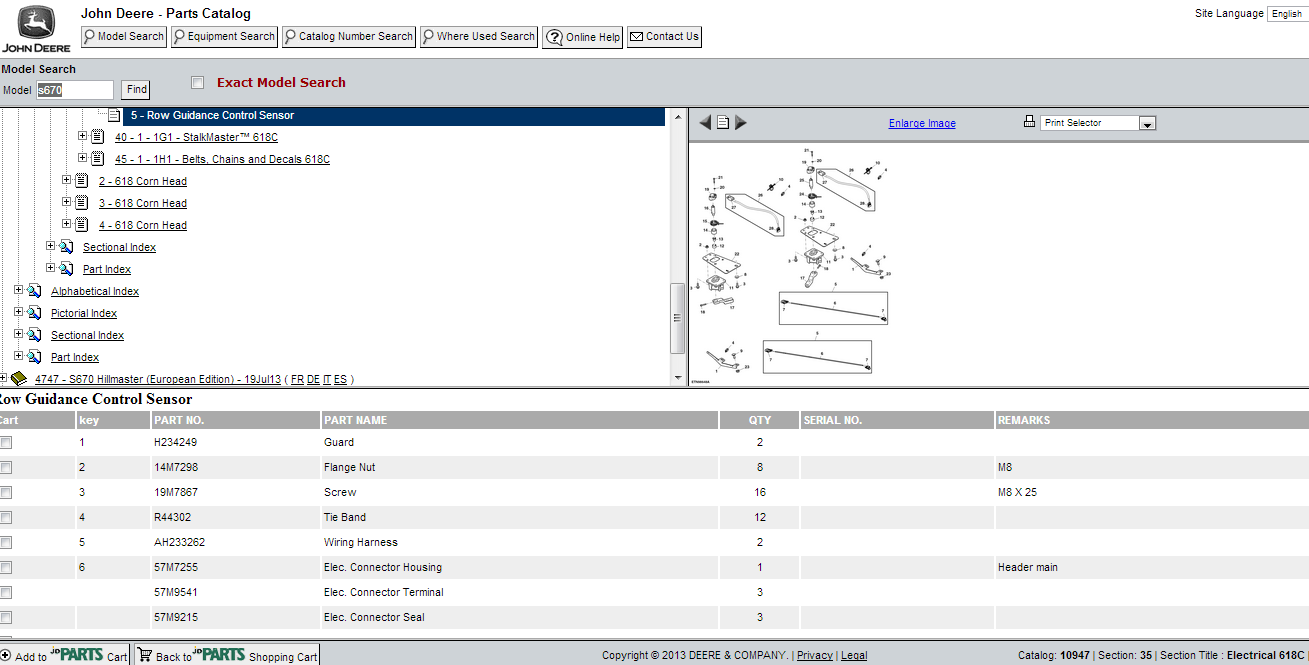Tick the cart checkbox for the Guard row
The image size is (1309, 665).
[6, 442]
